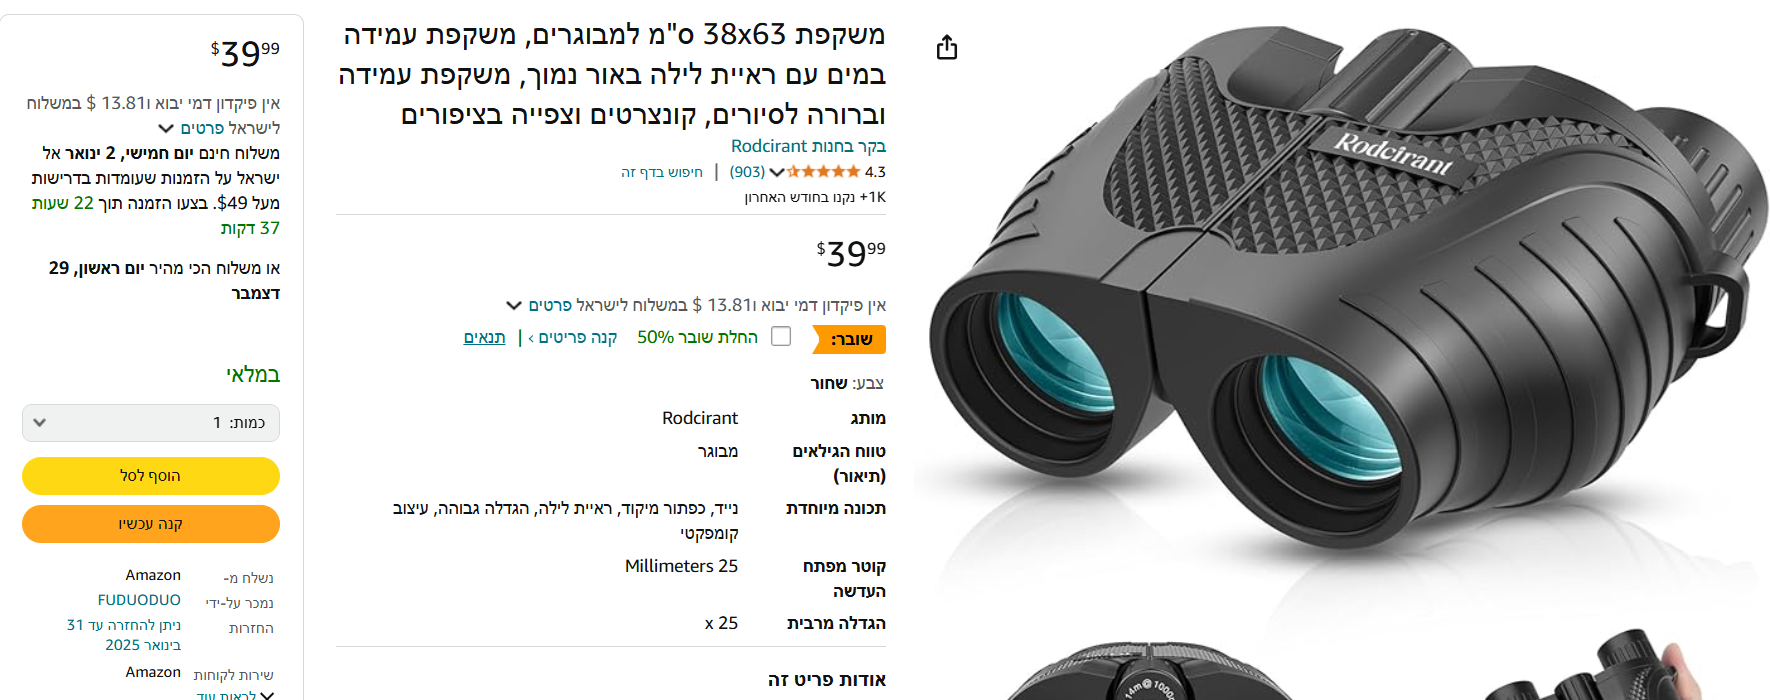Click the share icon above the product image
The height and width of the screenshot is (700, 1770).
[947, 47]
